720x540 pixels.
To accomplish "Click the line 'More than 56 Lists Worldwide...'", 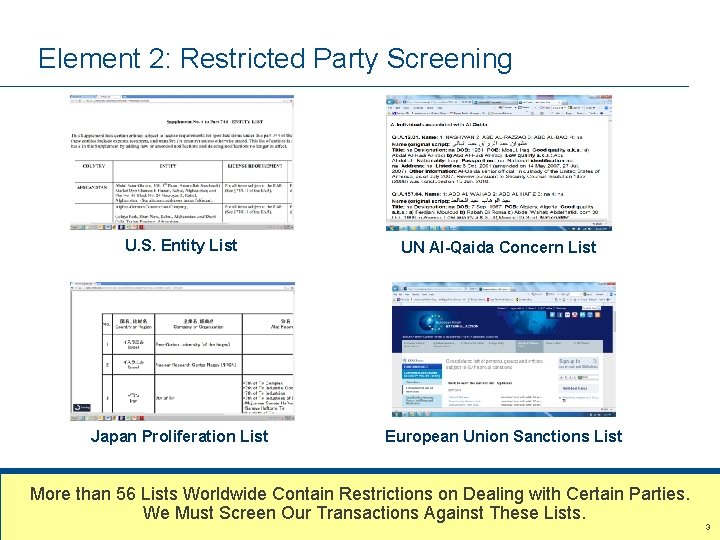I will 360,494.
